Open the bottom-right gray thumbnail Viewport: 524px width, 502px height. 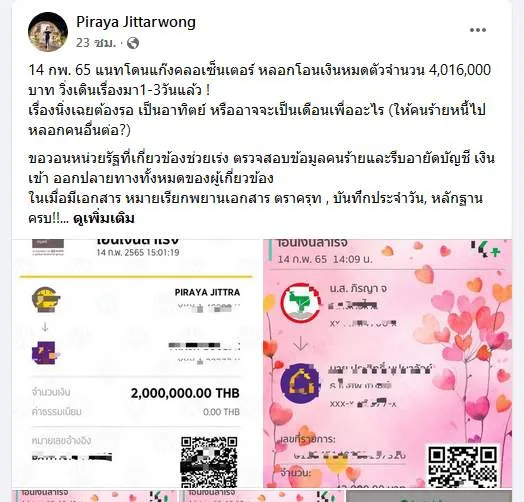tap(429, 496)
